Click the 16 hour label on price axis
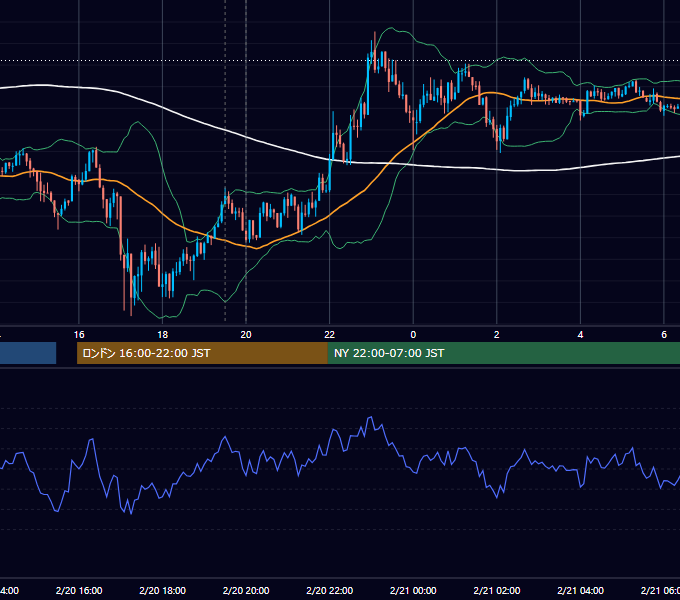Screen dimensions: 680x600 (x=79, y=335)
